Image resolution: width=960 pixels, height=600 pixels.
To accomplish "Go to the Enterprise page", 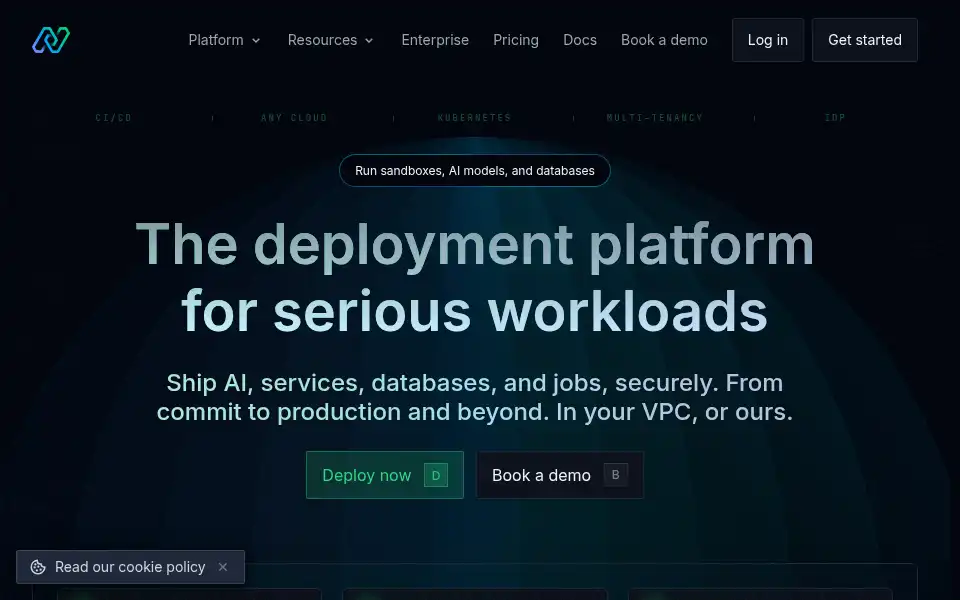I will [435, 40].
